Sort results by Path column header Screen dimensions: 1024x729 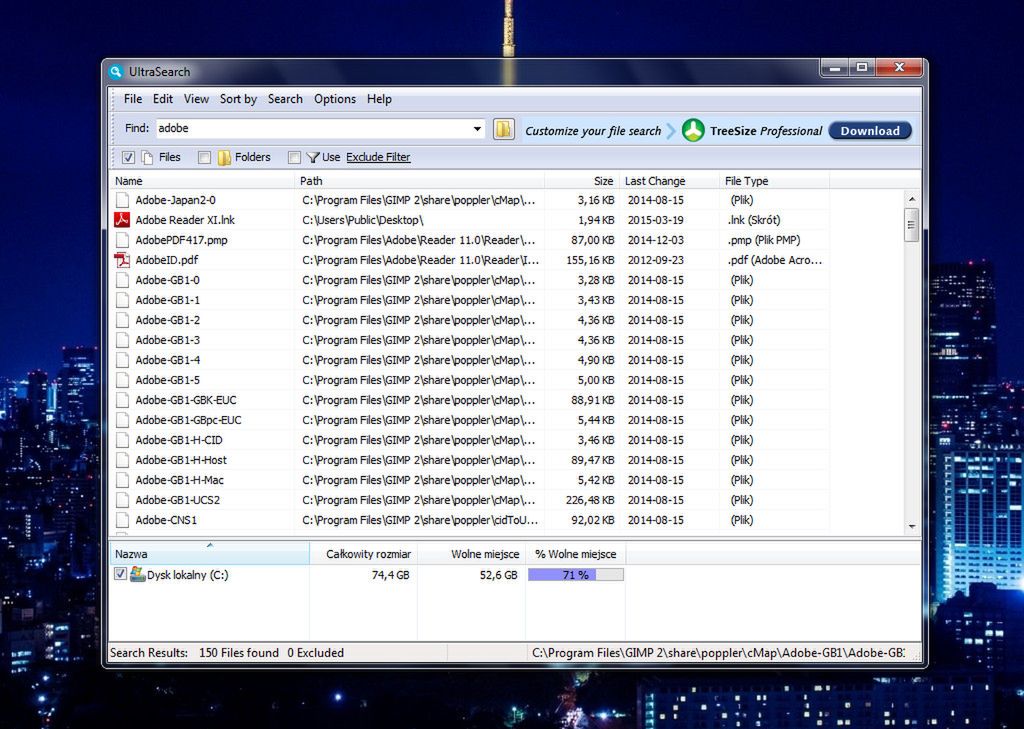click(419, 181)
